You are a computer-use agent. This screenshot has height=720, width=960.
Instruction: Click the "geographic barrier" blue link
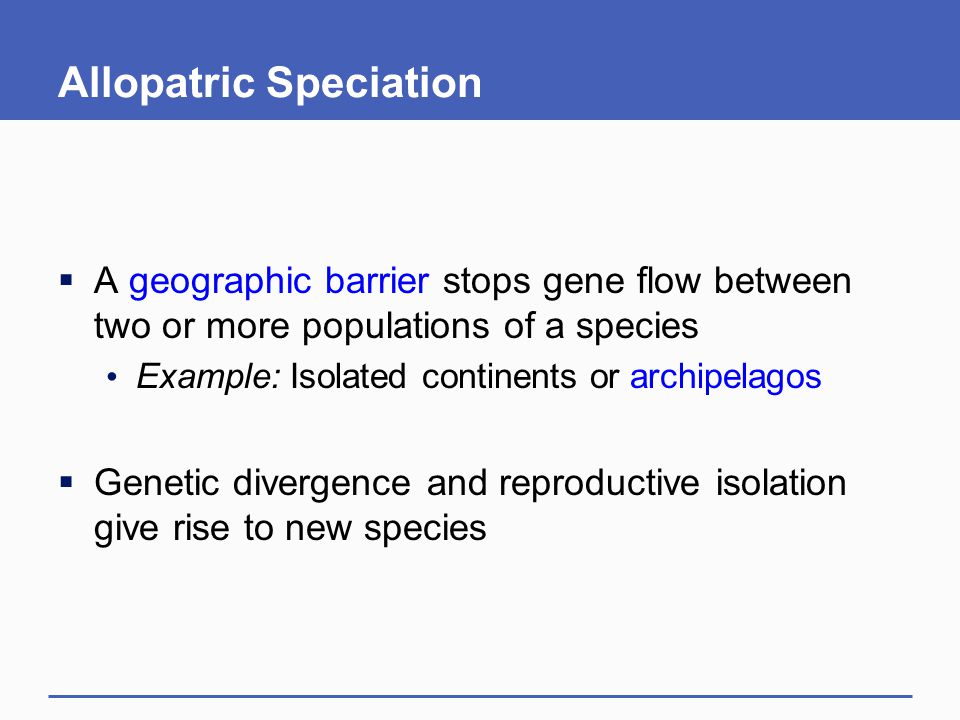[x=279, y=283]
